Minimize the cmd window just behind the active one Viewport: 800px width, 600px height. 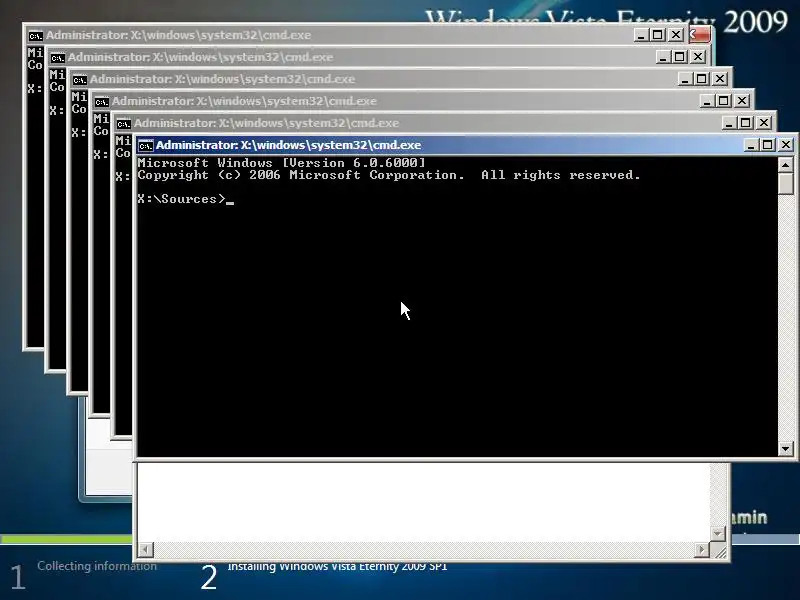(729, 123)
